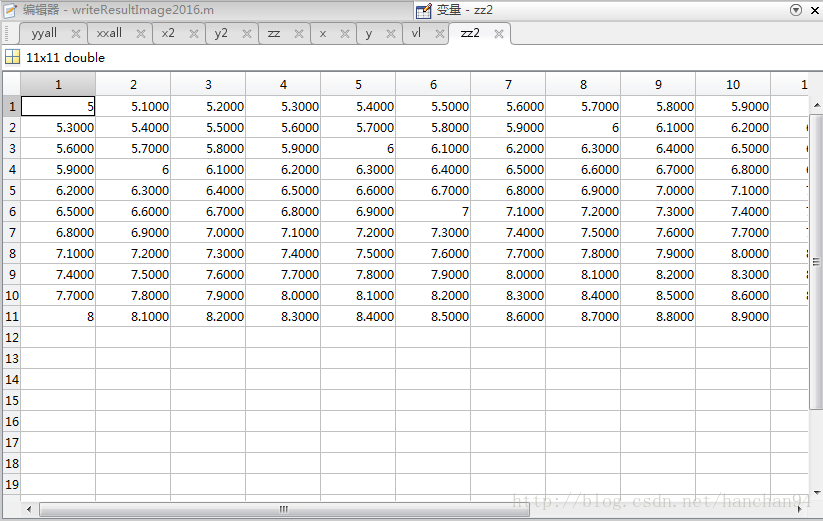Click empty cell in row 12 column 1
This screenshot has height=521, width=823.
coord(58,337)
